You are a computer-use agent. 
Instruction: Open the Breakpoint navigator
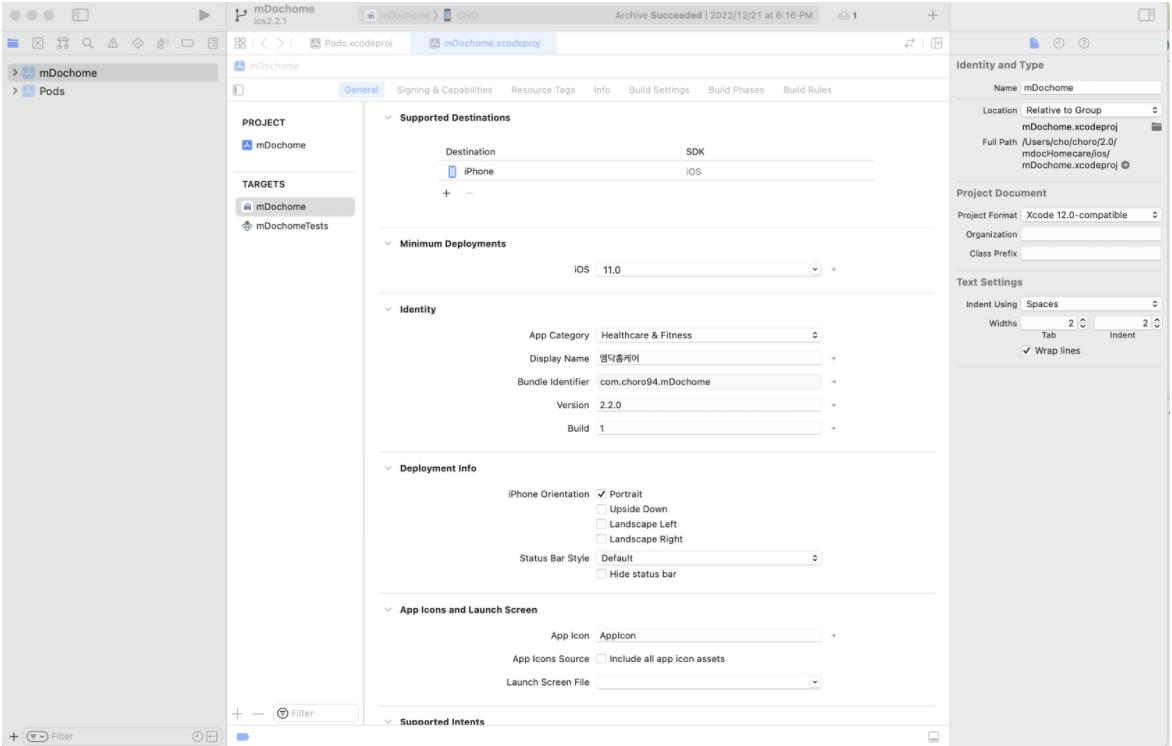[188, 43]
